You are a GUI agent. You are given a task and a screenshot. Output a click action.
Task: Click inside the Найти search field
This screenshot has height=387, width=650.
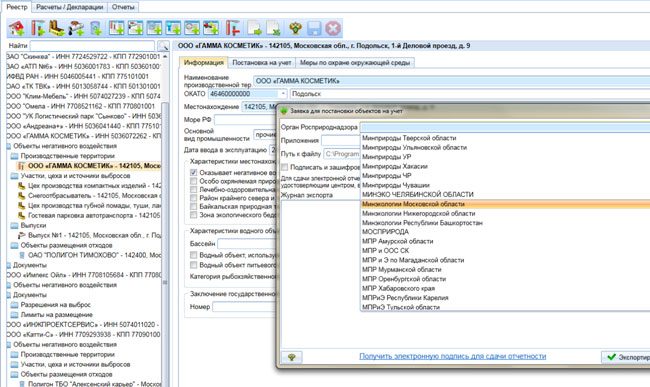point(92,46)
